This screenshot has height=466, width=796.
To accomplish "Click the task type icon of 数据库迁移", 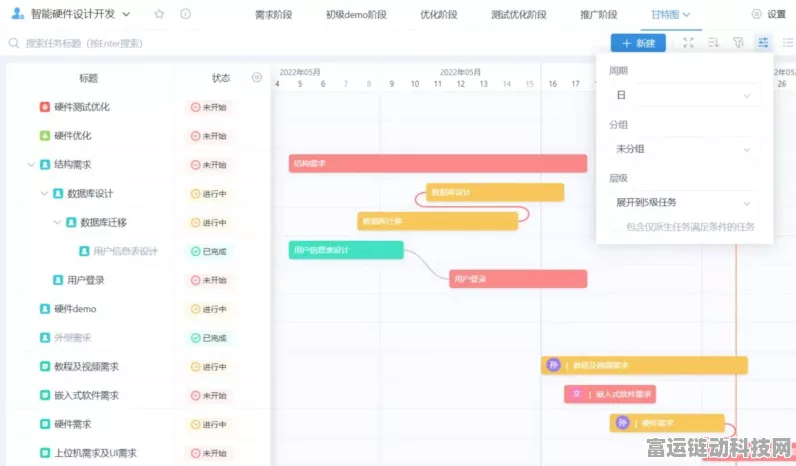I will [x=71, y=222].
